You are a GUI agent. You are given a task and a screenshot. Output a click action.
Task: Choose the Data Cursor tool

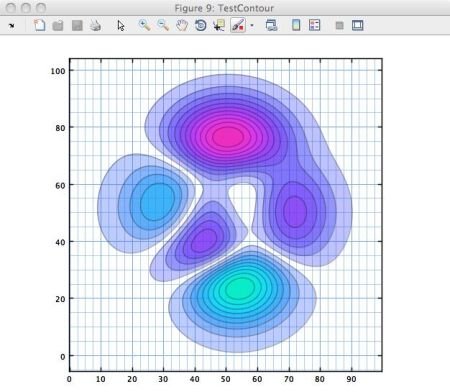click(x=219, y=25)
